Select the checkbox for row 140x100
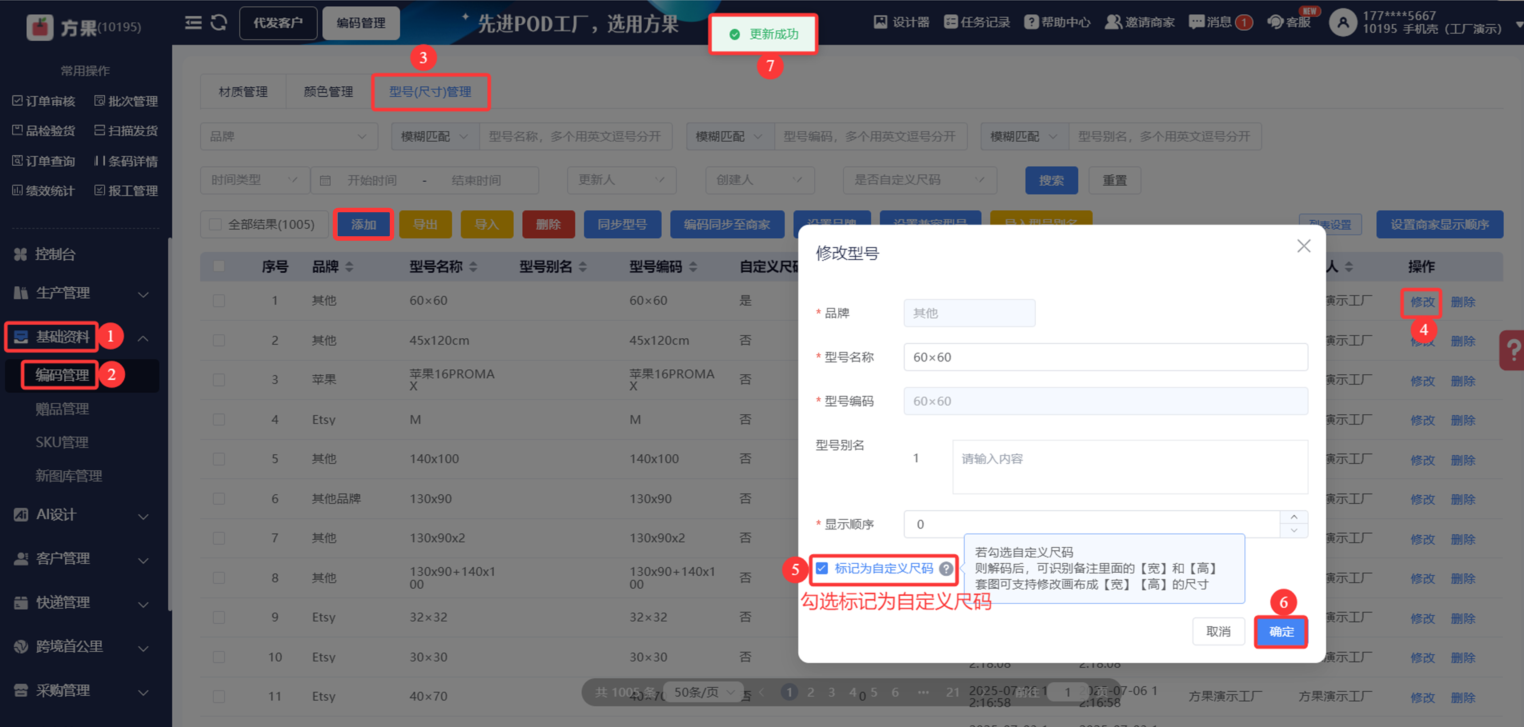Viewport: 1524px width, 727px height. (219, 459)
